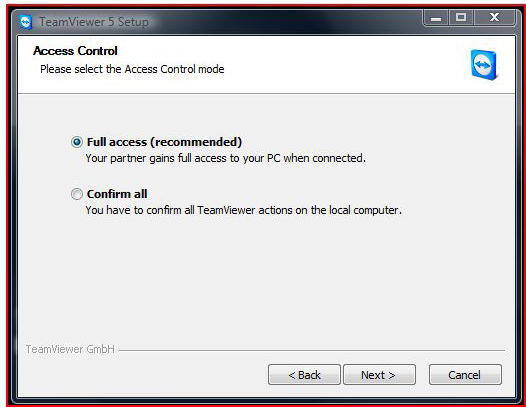Select the Confirm all radio circle

(x=77, y=194)
